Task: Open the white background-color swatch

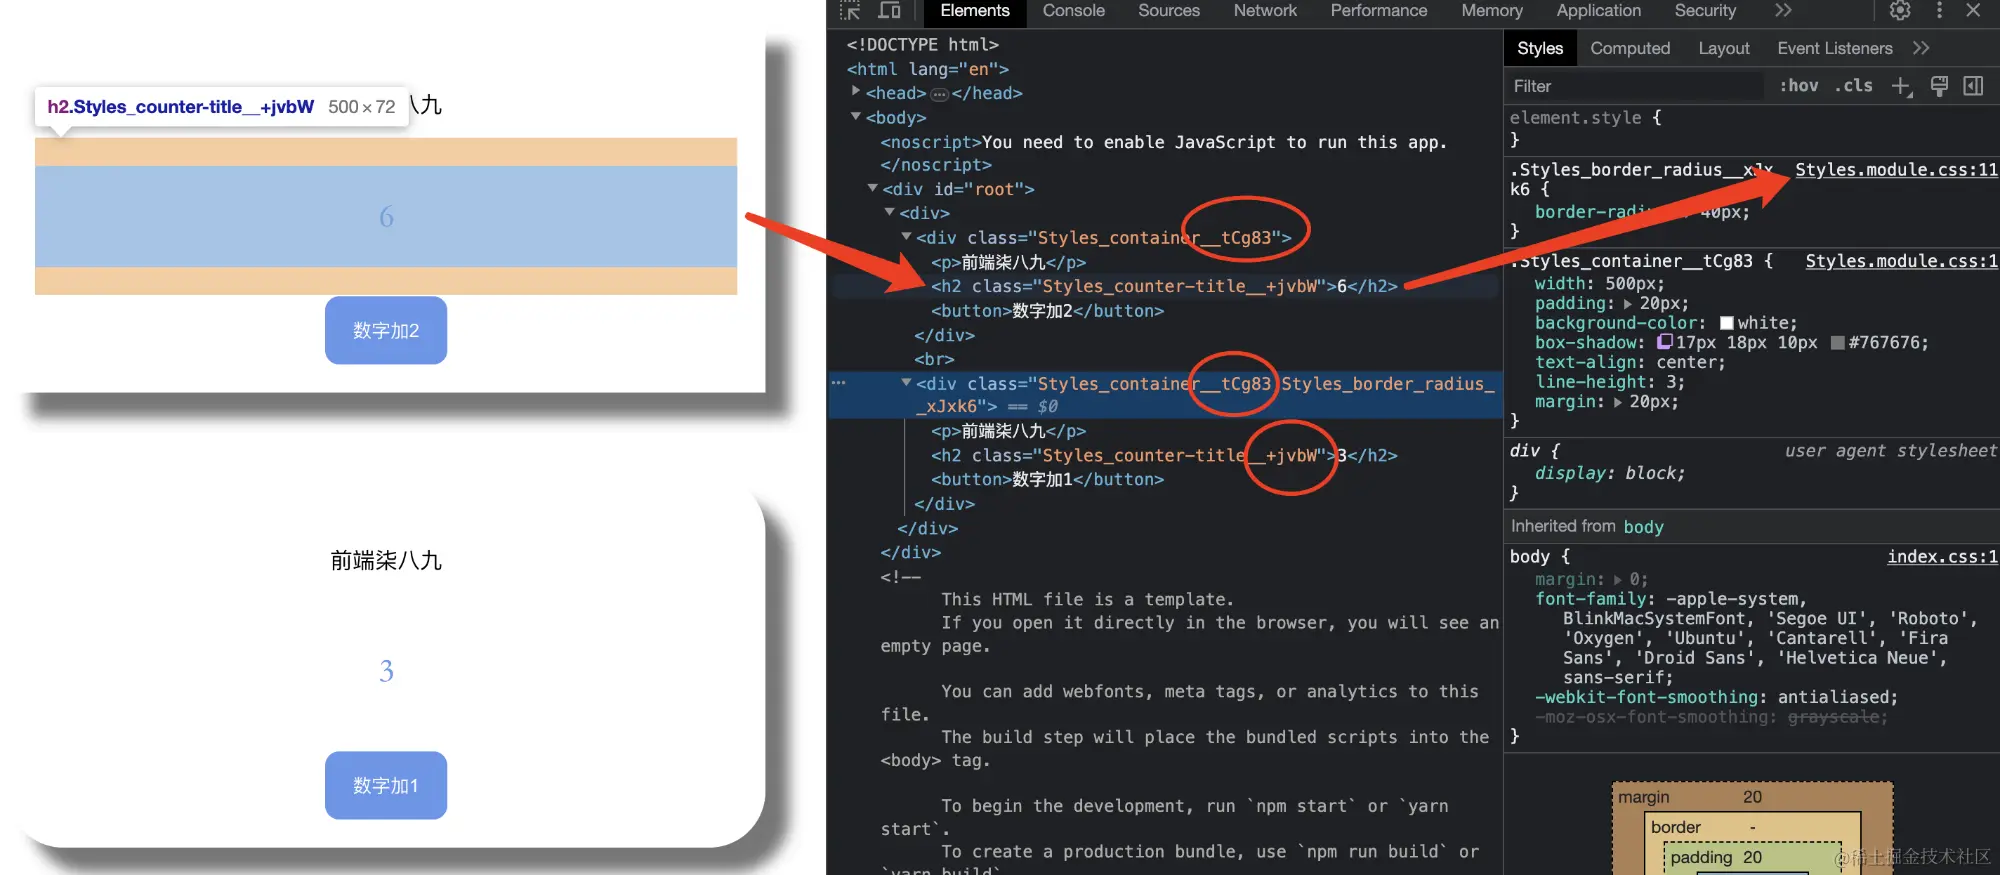Action: [1726, 323]
